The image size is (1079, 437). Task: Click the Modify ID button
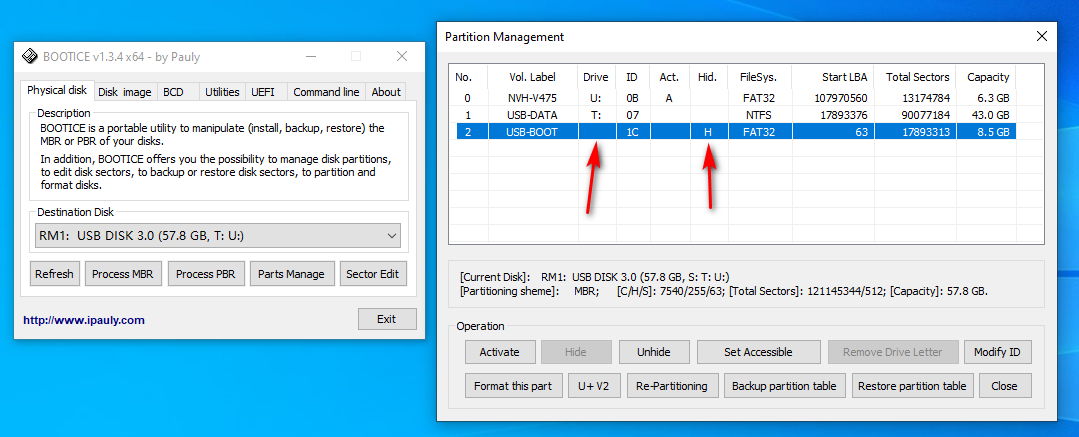(997, 352)
